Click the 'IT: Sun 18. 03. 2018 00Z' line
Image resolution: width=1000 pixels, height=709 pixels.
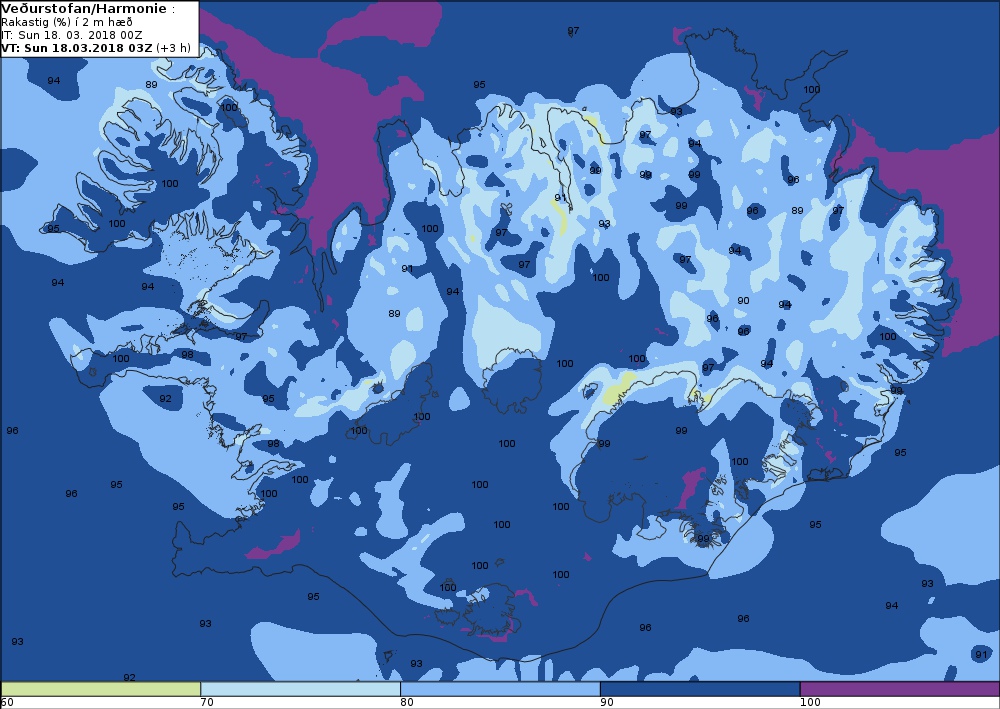coord(72,35)
